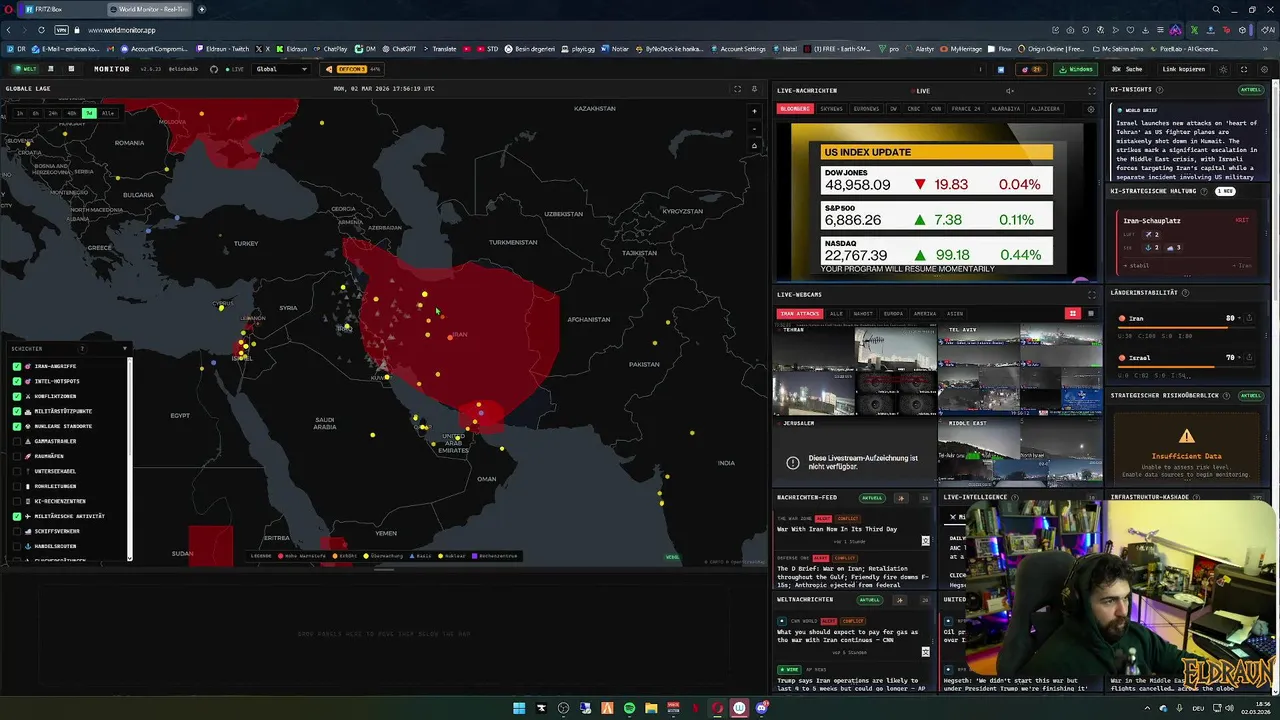The image size is (1280, 720).
Task: Select the Bloomberg news tab
Action: click(796, 109)
